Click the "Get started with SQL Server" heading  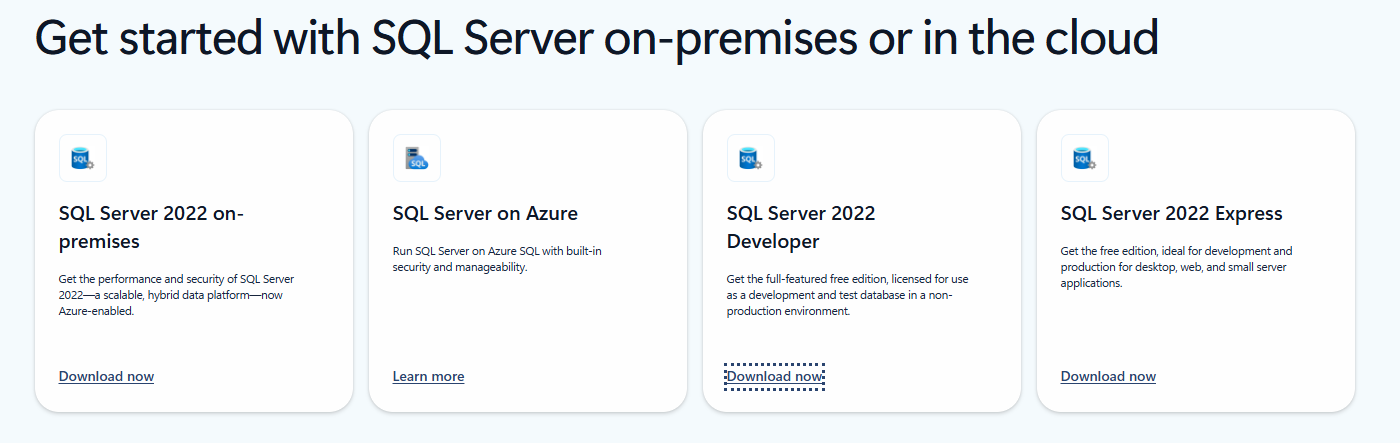[x=596, y=38]
